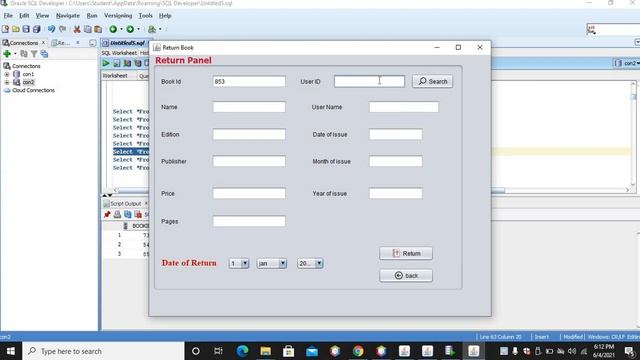Screen dimensions: 640x360
Task: Select Cloud Connections in the tree
Action: click(x=33, y=90)
